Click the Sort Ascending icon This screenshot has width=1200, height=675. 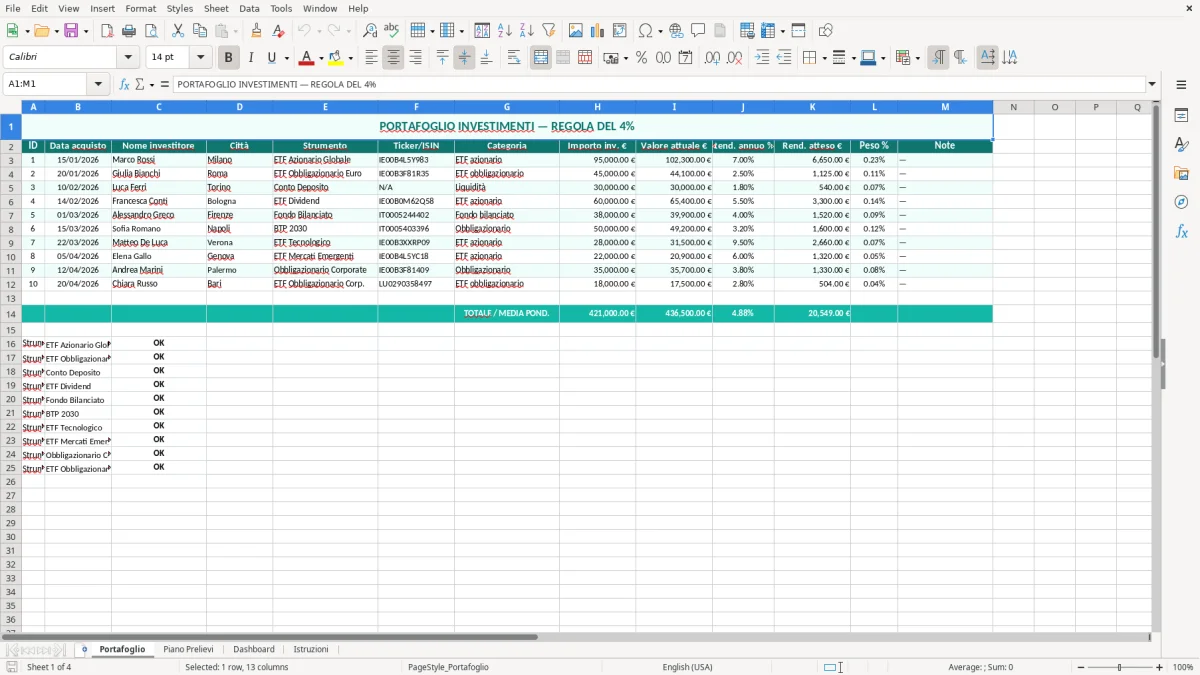pyautogui.click(x=504, y=31)
